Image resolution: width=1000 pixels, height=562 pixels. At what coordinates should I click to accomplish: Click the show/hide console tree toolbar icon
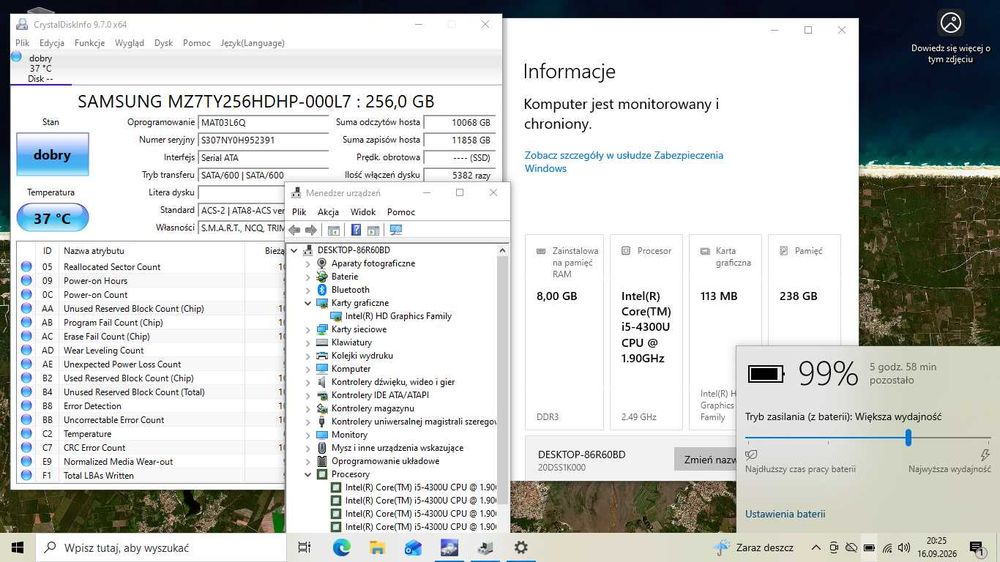click(334, 230)
